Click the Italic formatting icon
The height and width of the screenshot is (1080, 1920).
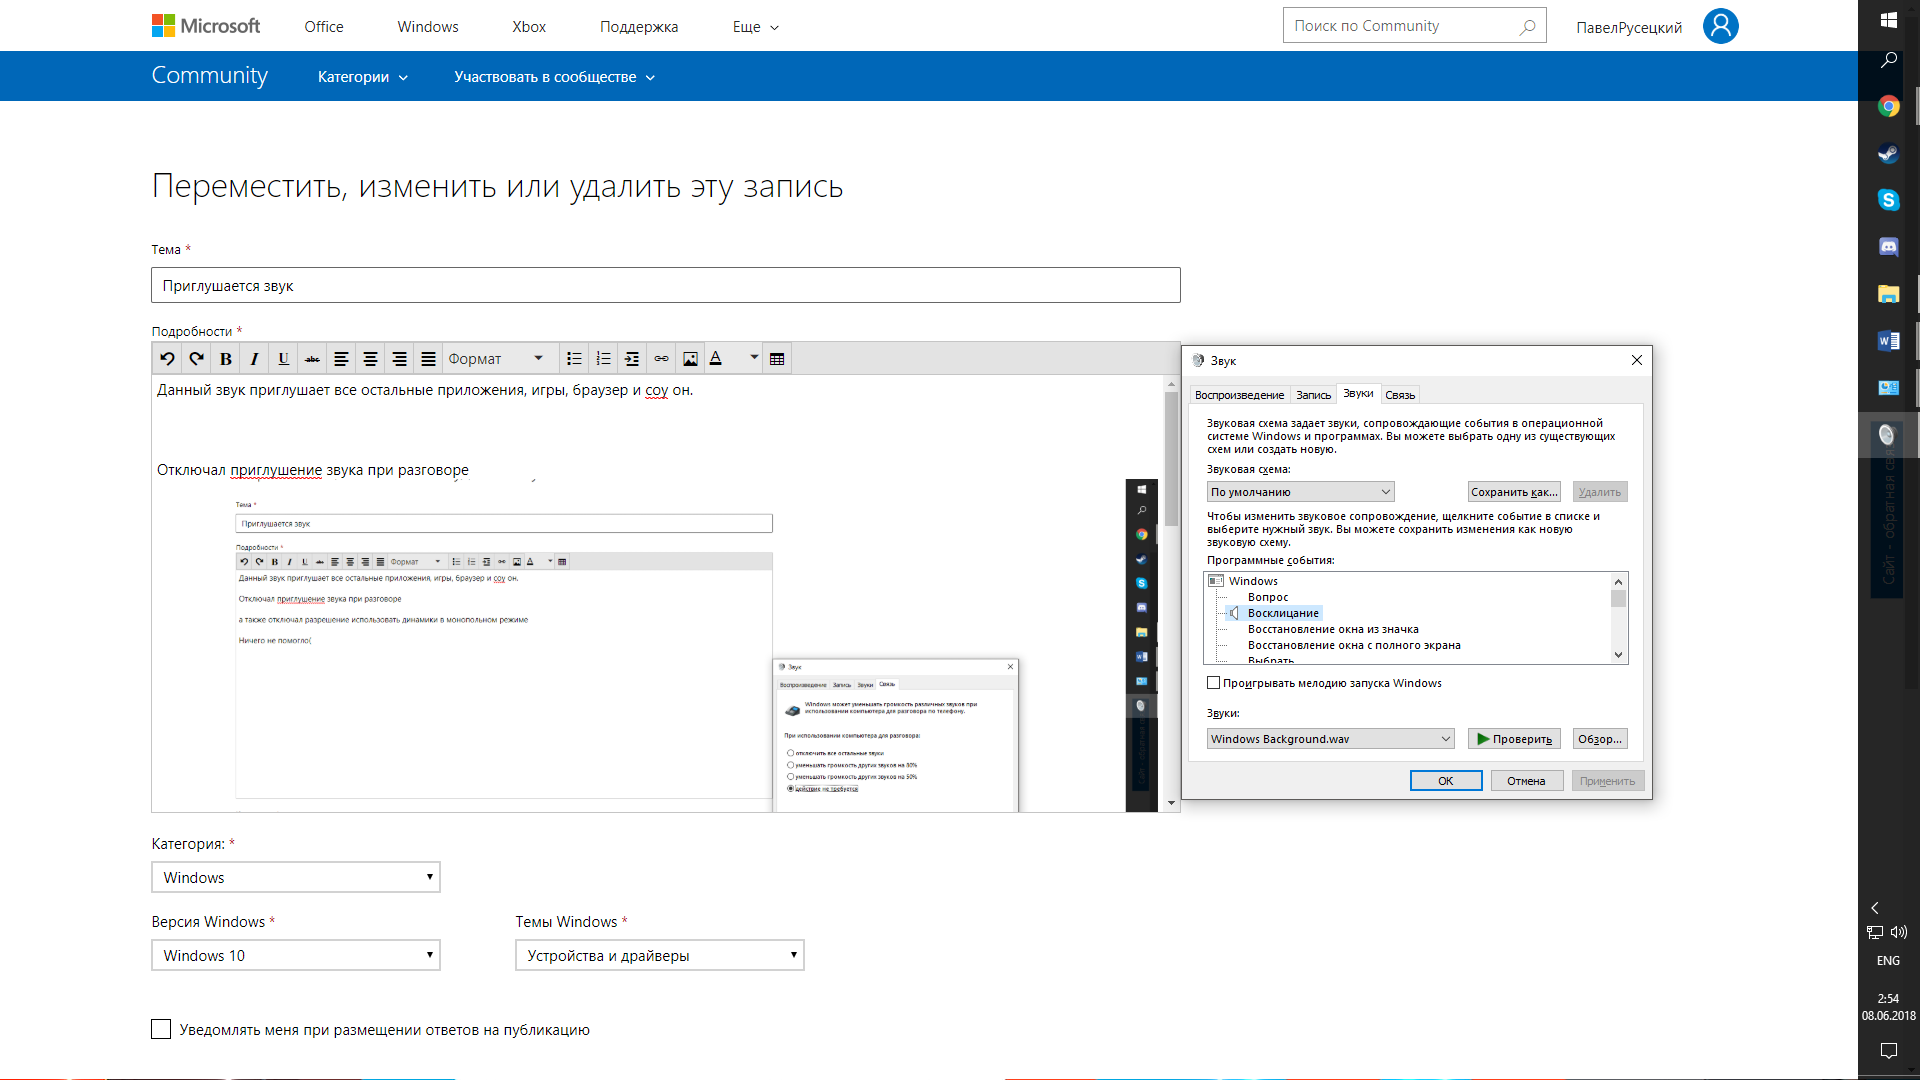(x=253, y=359)
